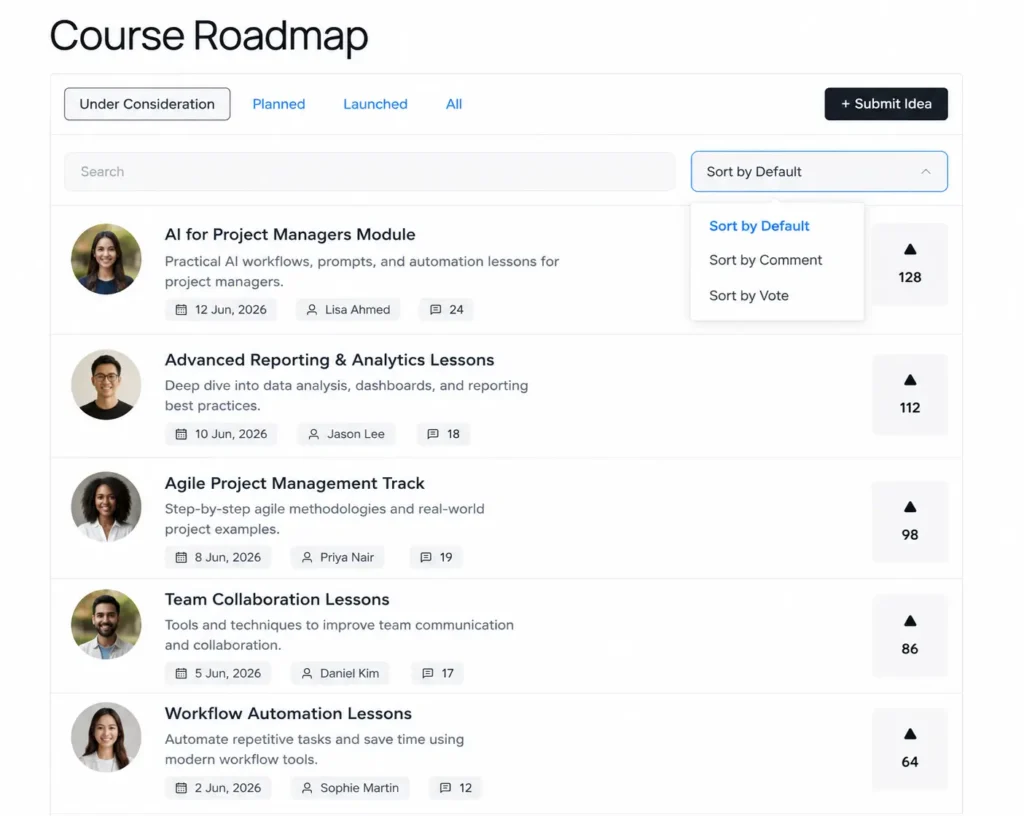Click person icon next to Sophie Martin
This screenshot has height=816, width=1024.
click(x=306, y=788)
